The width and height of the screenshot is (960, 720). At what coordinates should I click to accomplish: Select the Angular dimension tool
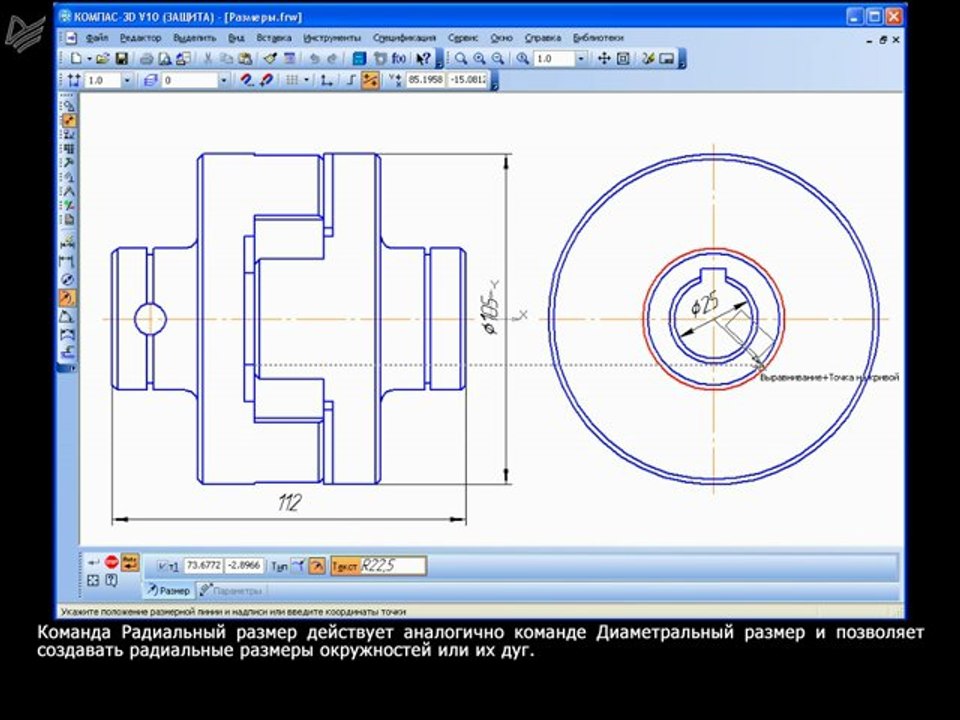click(x=67, y=317)
